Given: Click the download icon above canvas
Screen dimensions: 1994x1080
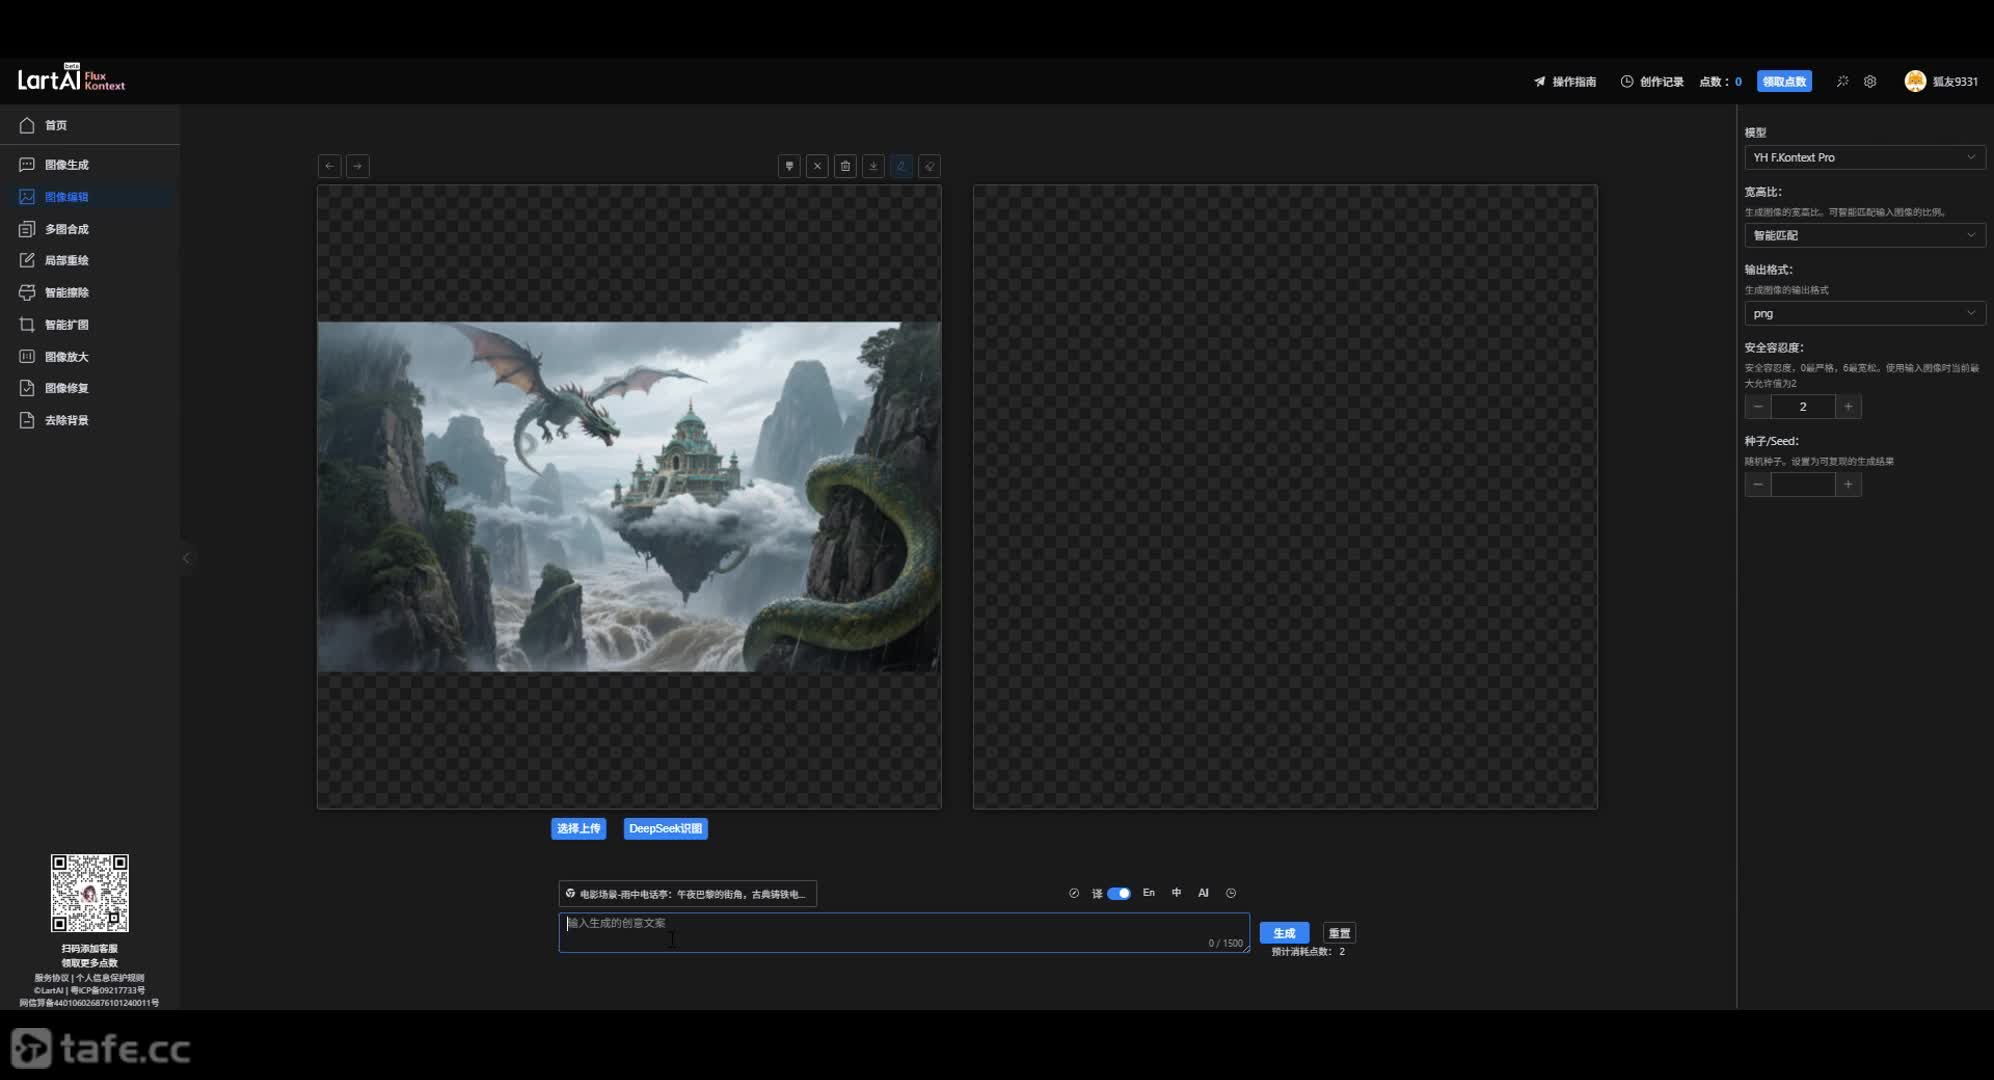Looking at the screenshot, I should (873, 166).
